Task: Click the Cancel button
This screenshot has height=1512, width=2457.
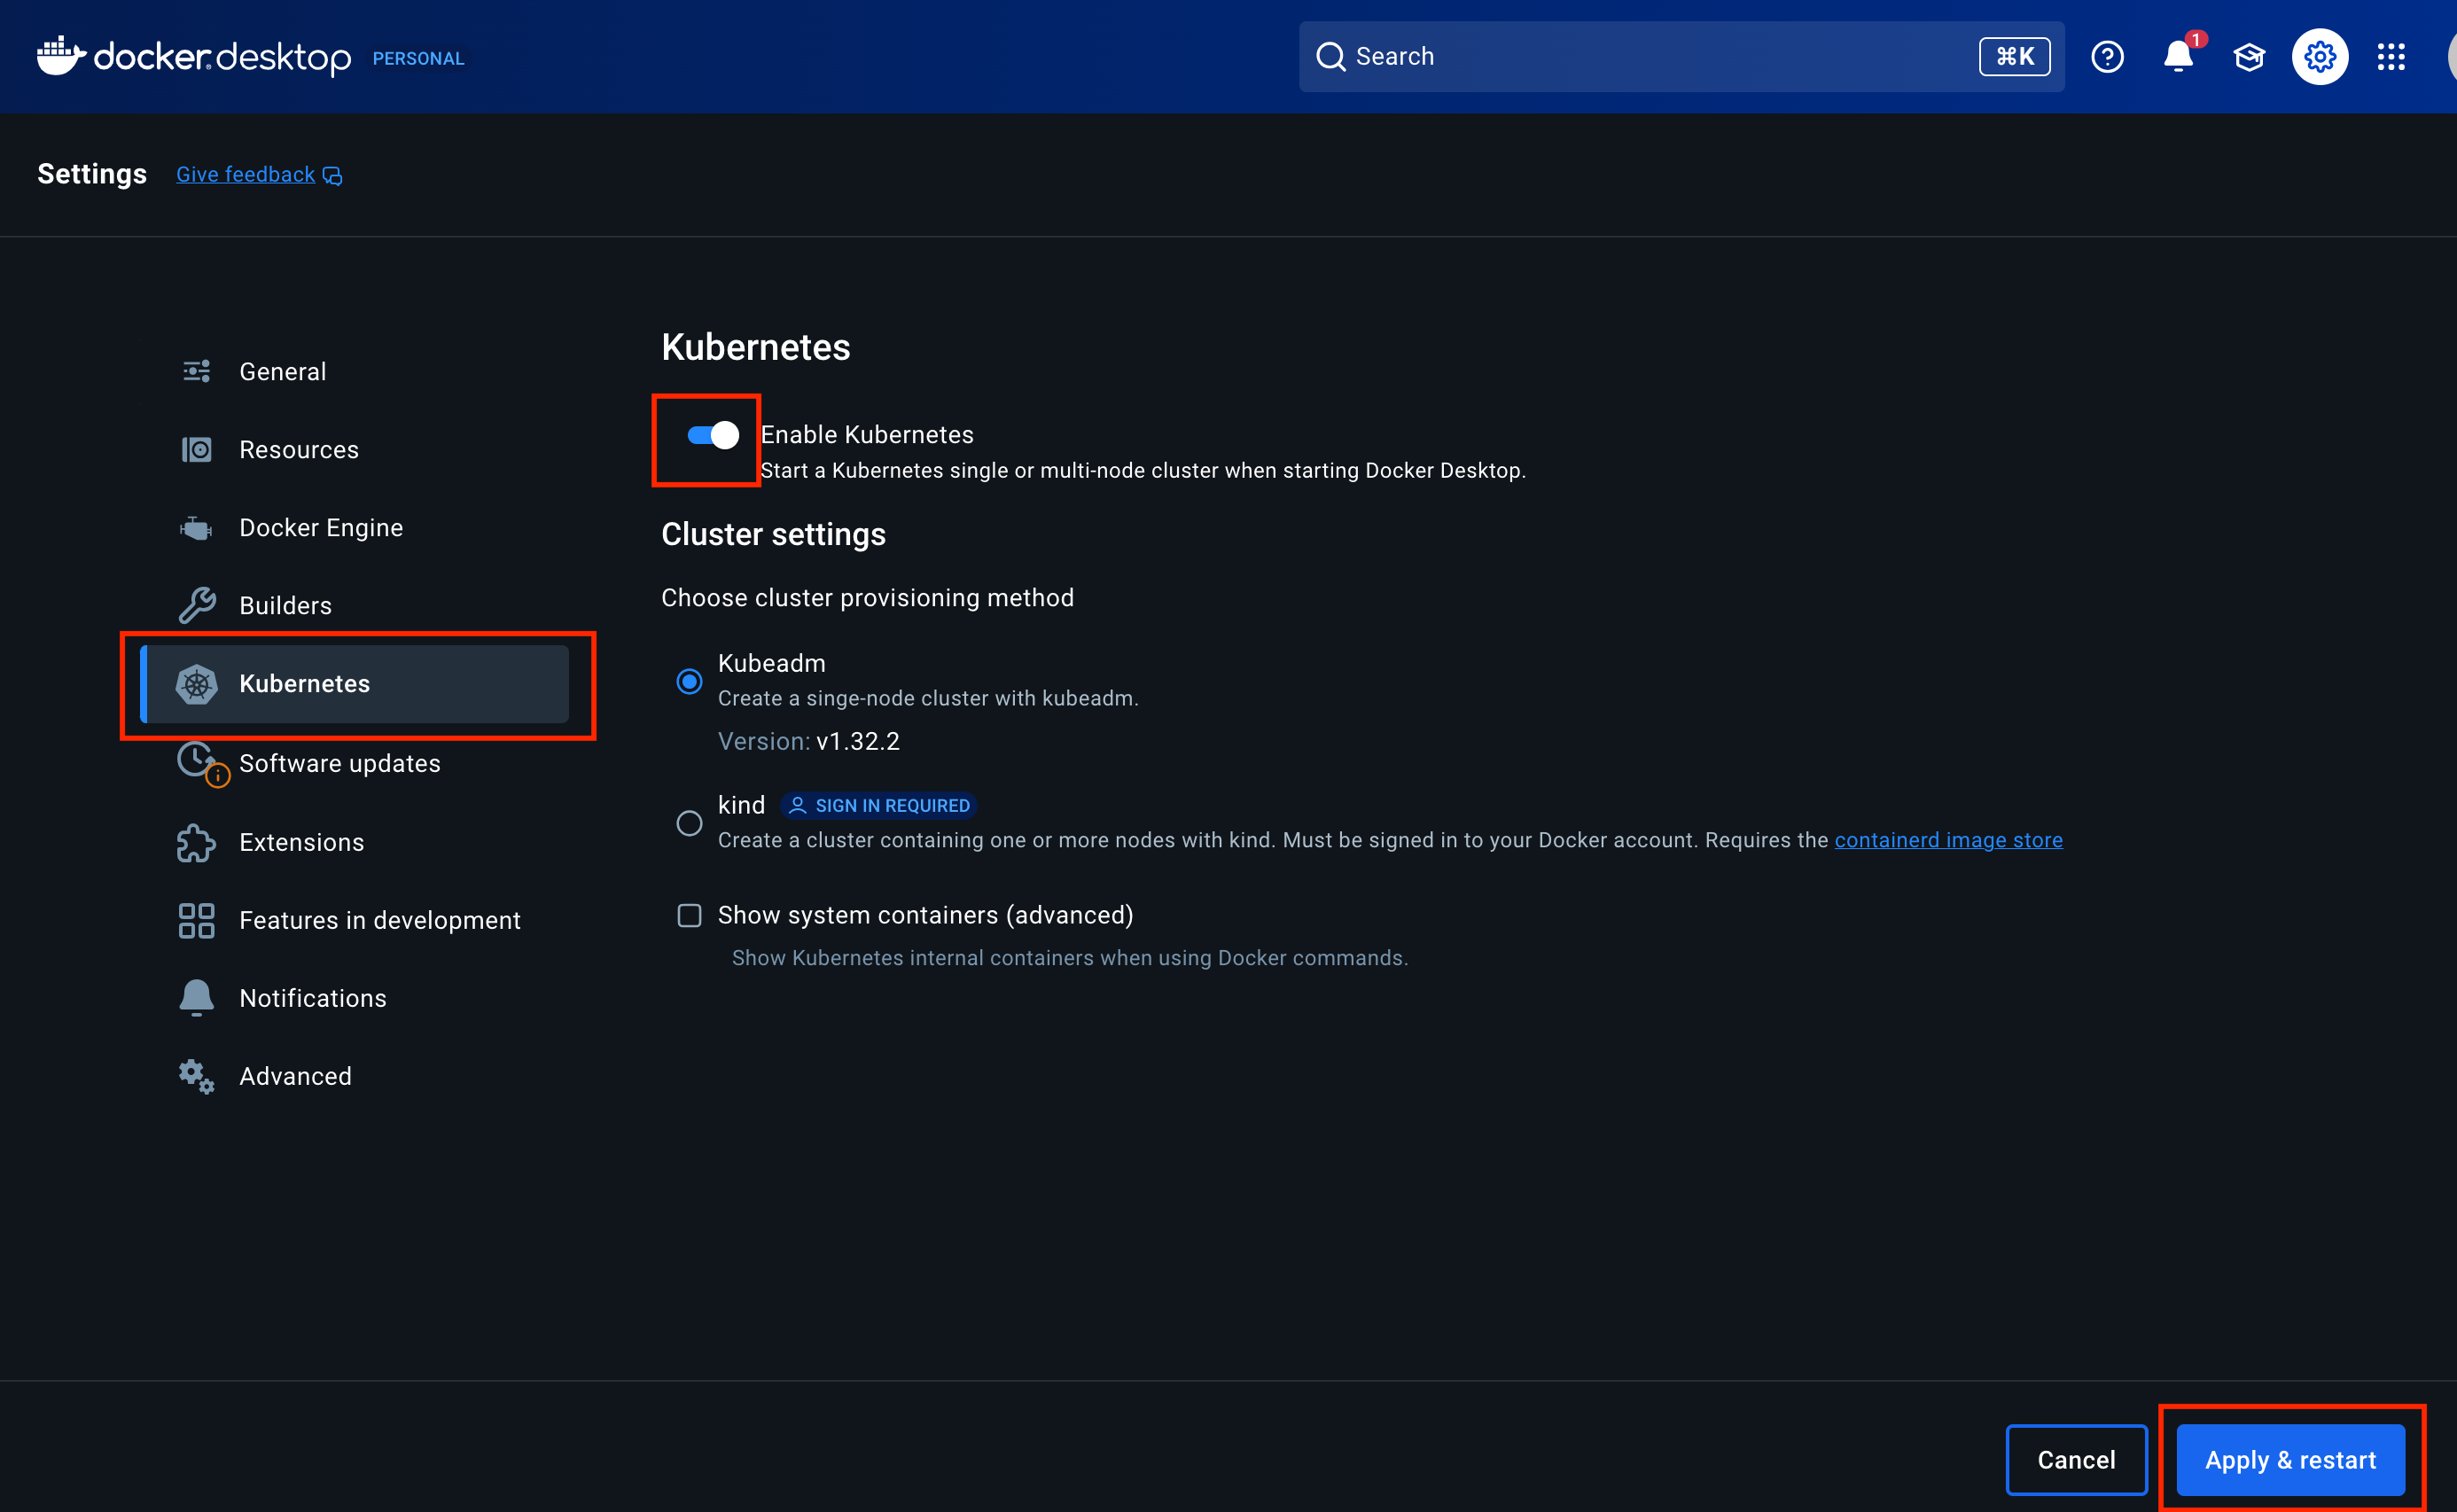Action: pyautogui.click(x=2076, y=1460)
